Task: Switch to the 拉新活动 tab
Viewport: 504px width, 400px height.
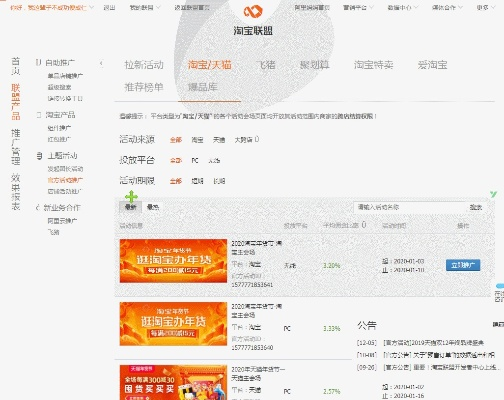Action: tap(144, 65)
